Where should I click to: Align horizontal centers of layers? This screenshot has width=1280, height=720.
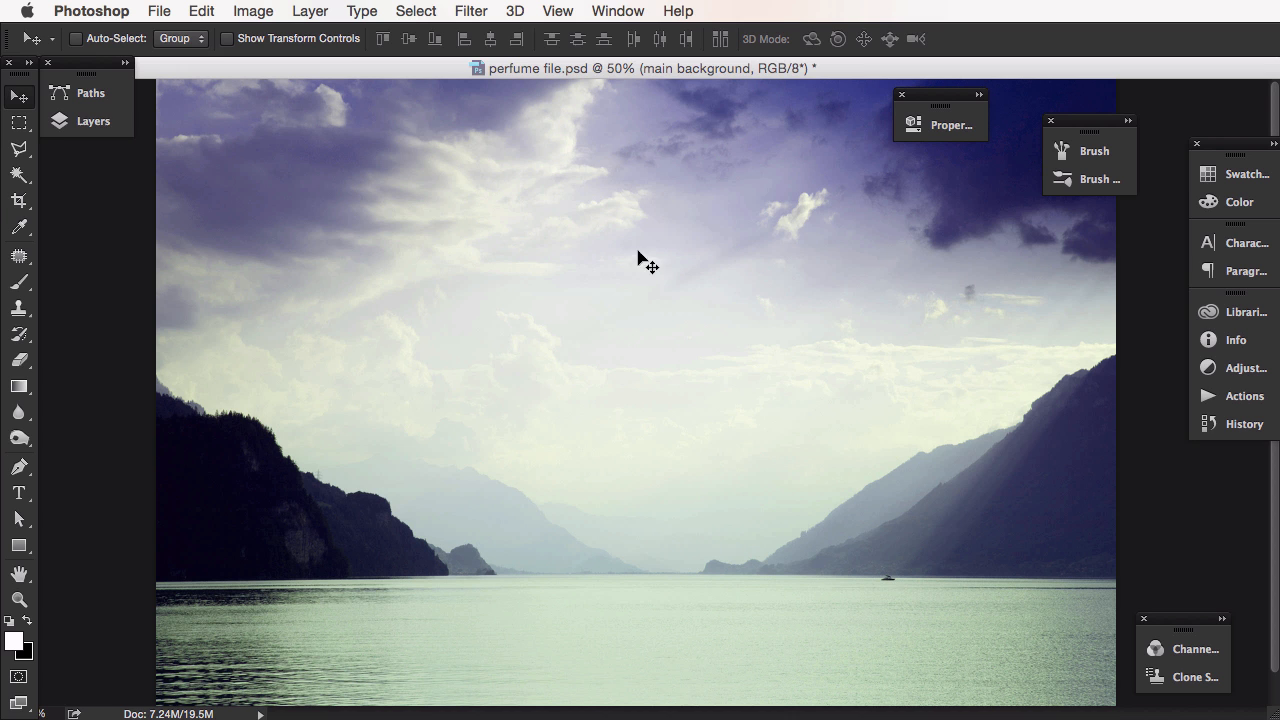[x=490, y=39]
